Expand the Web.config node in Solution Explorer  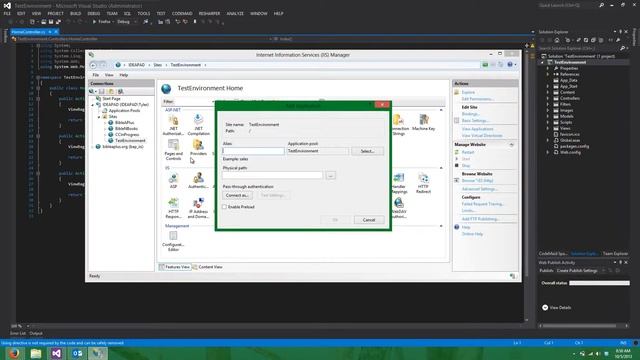[548, 152]
